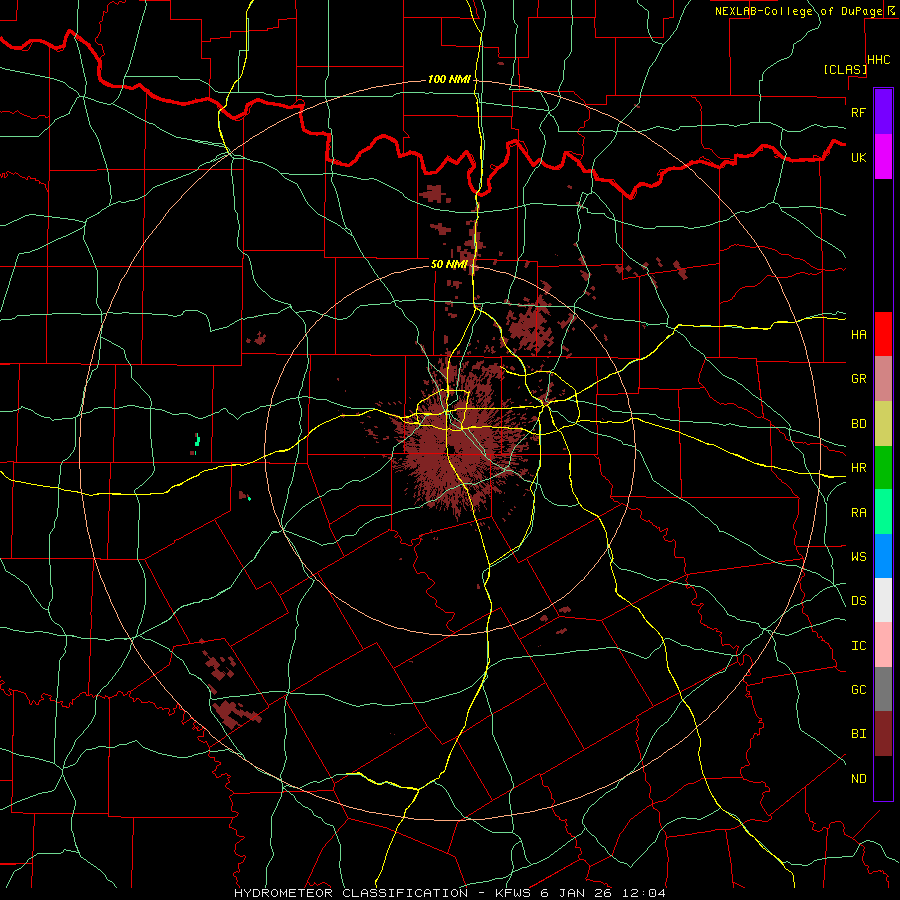
Task: Click the 'GC' legend label
Action: [858, 689]
